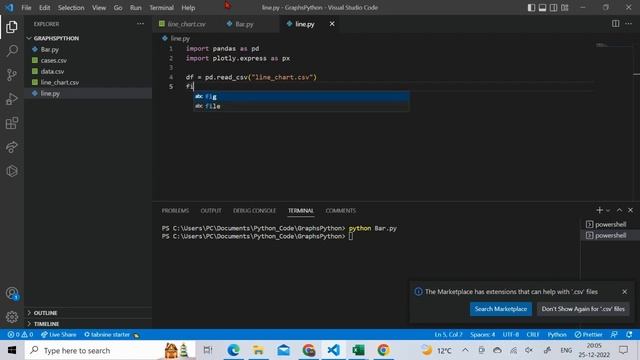This screenshot has width=640, height=360.
Task: Click the Explorer more actions ellipsis
Action: pyautogui.click(x=140, y=24)
